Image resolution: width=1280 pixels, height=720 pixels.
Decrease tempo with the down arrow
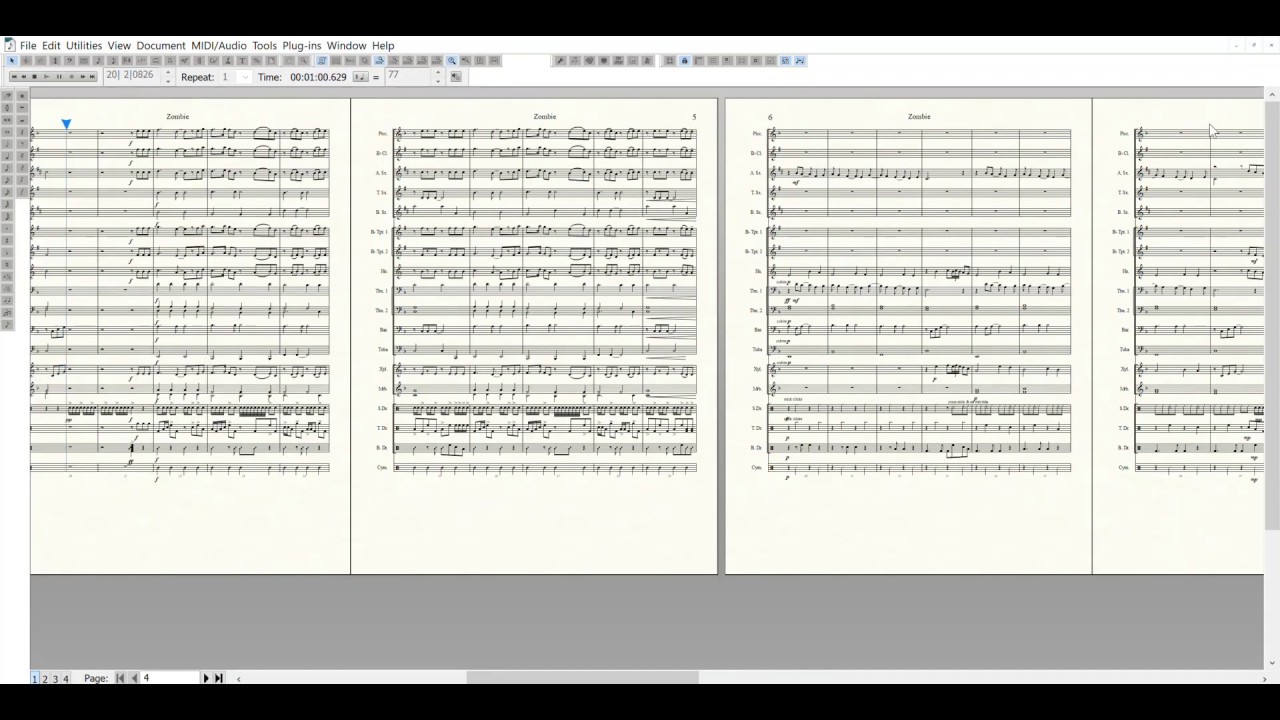point(438,81)
